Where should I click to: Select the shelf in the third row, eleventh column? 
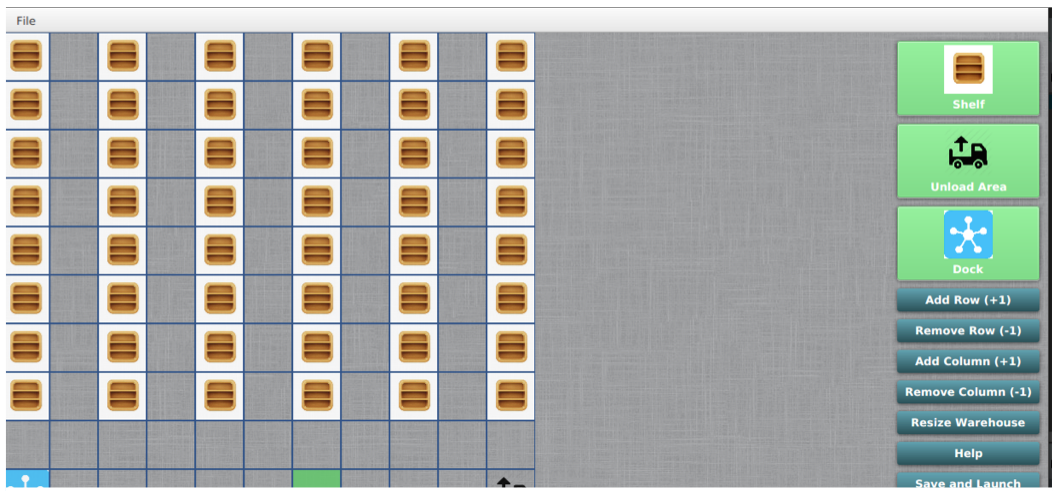pyautogui.click(x=511, y=153)
